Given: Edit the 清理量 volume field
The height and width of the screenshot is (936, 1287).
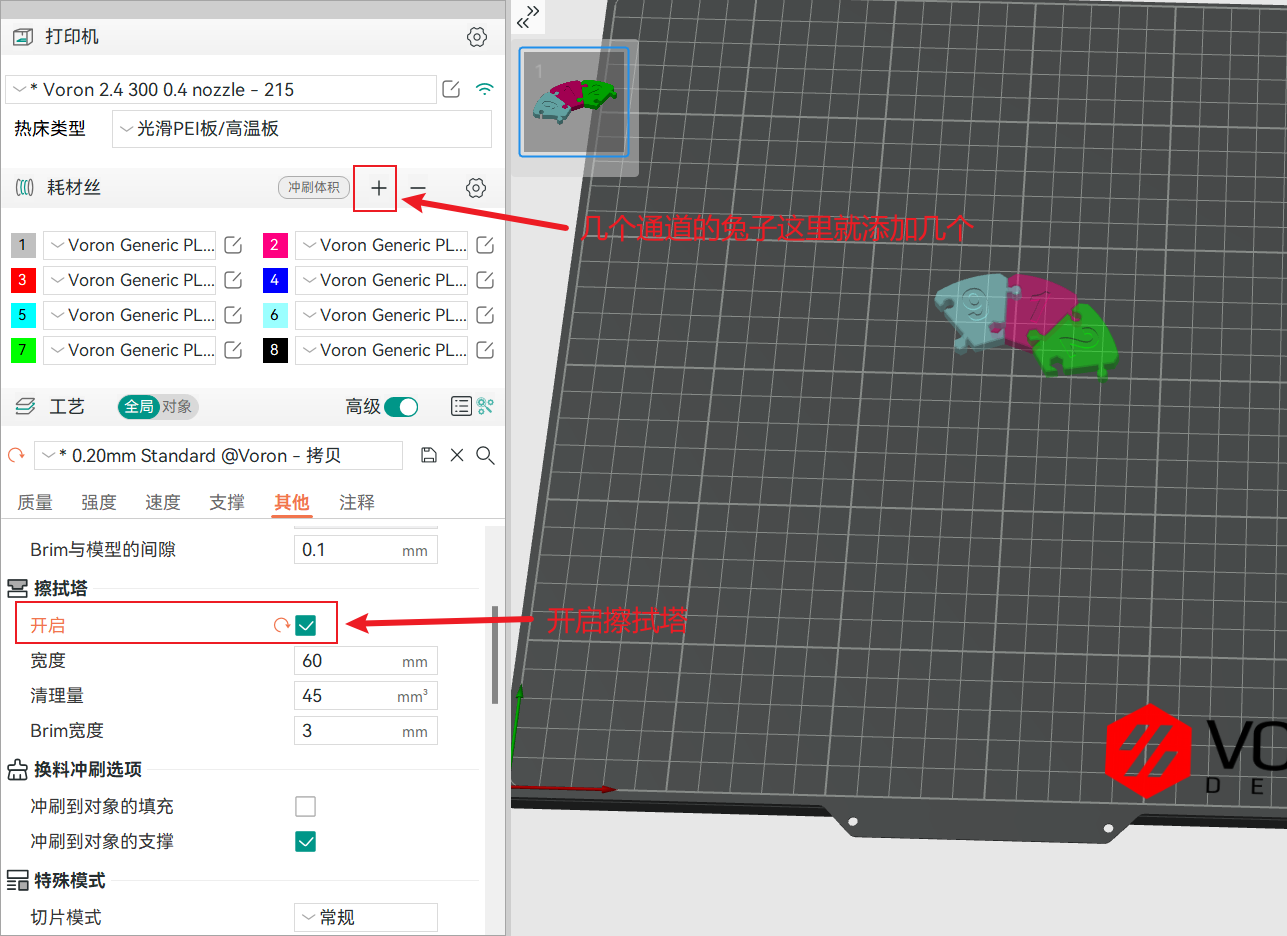Looking at the screenshot, I should coord(366,696).
